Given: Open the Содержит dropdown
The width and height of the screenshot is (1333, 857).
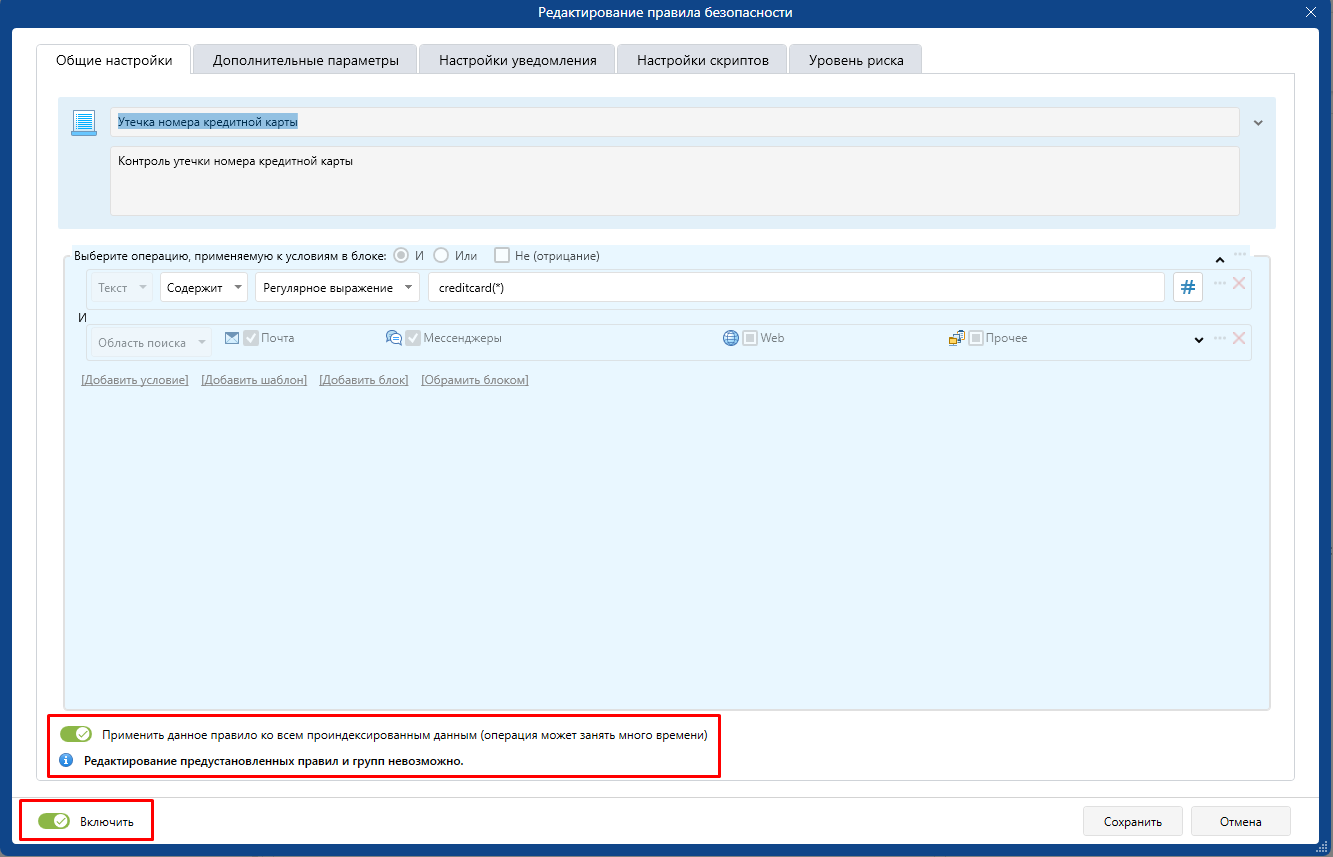Looking at the screenshot, I should click(x=204, y=287).
